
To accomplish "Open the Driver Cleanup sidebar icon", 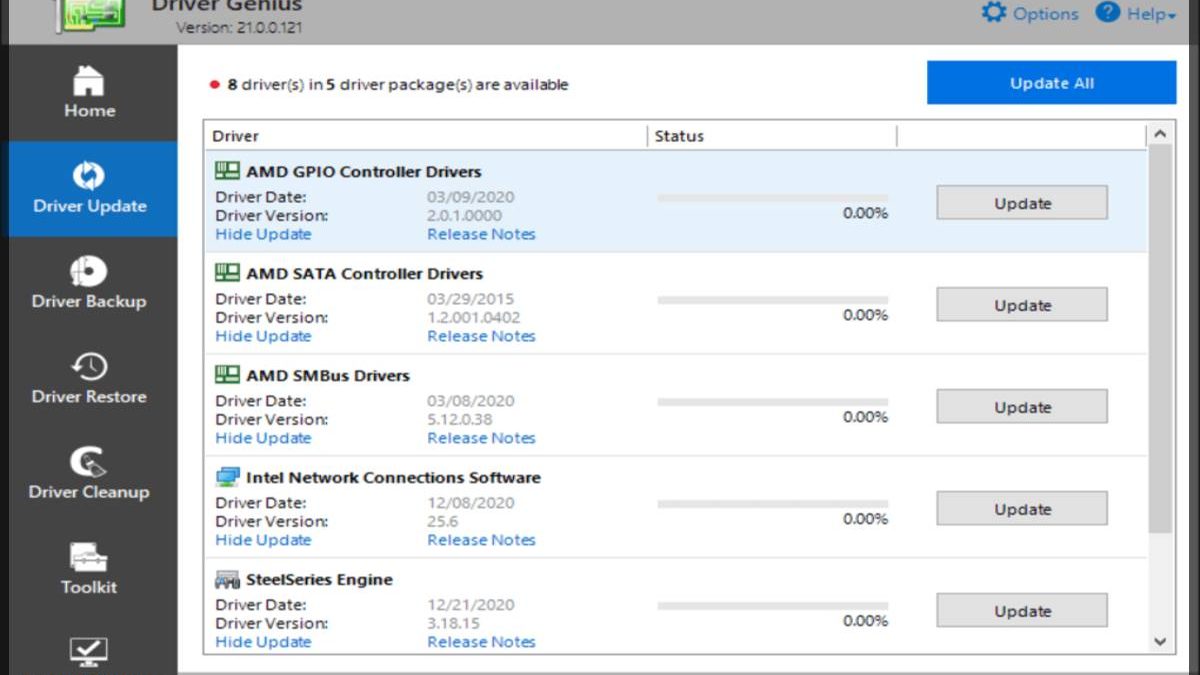I will point(89,461).
